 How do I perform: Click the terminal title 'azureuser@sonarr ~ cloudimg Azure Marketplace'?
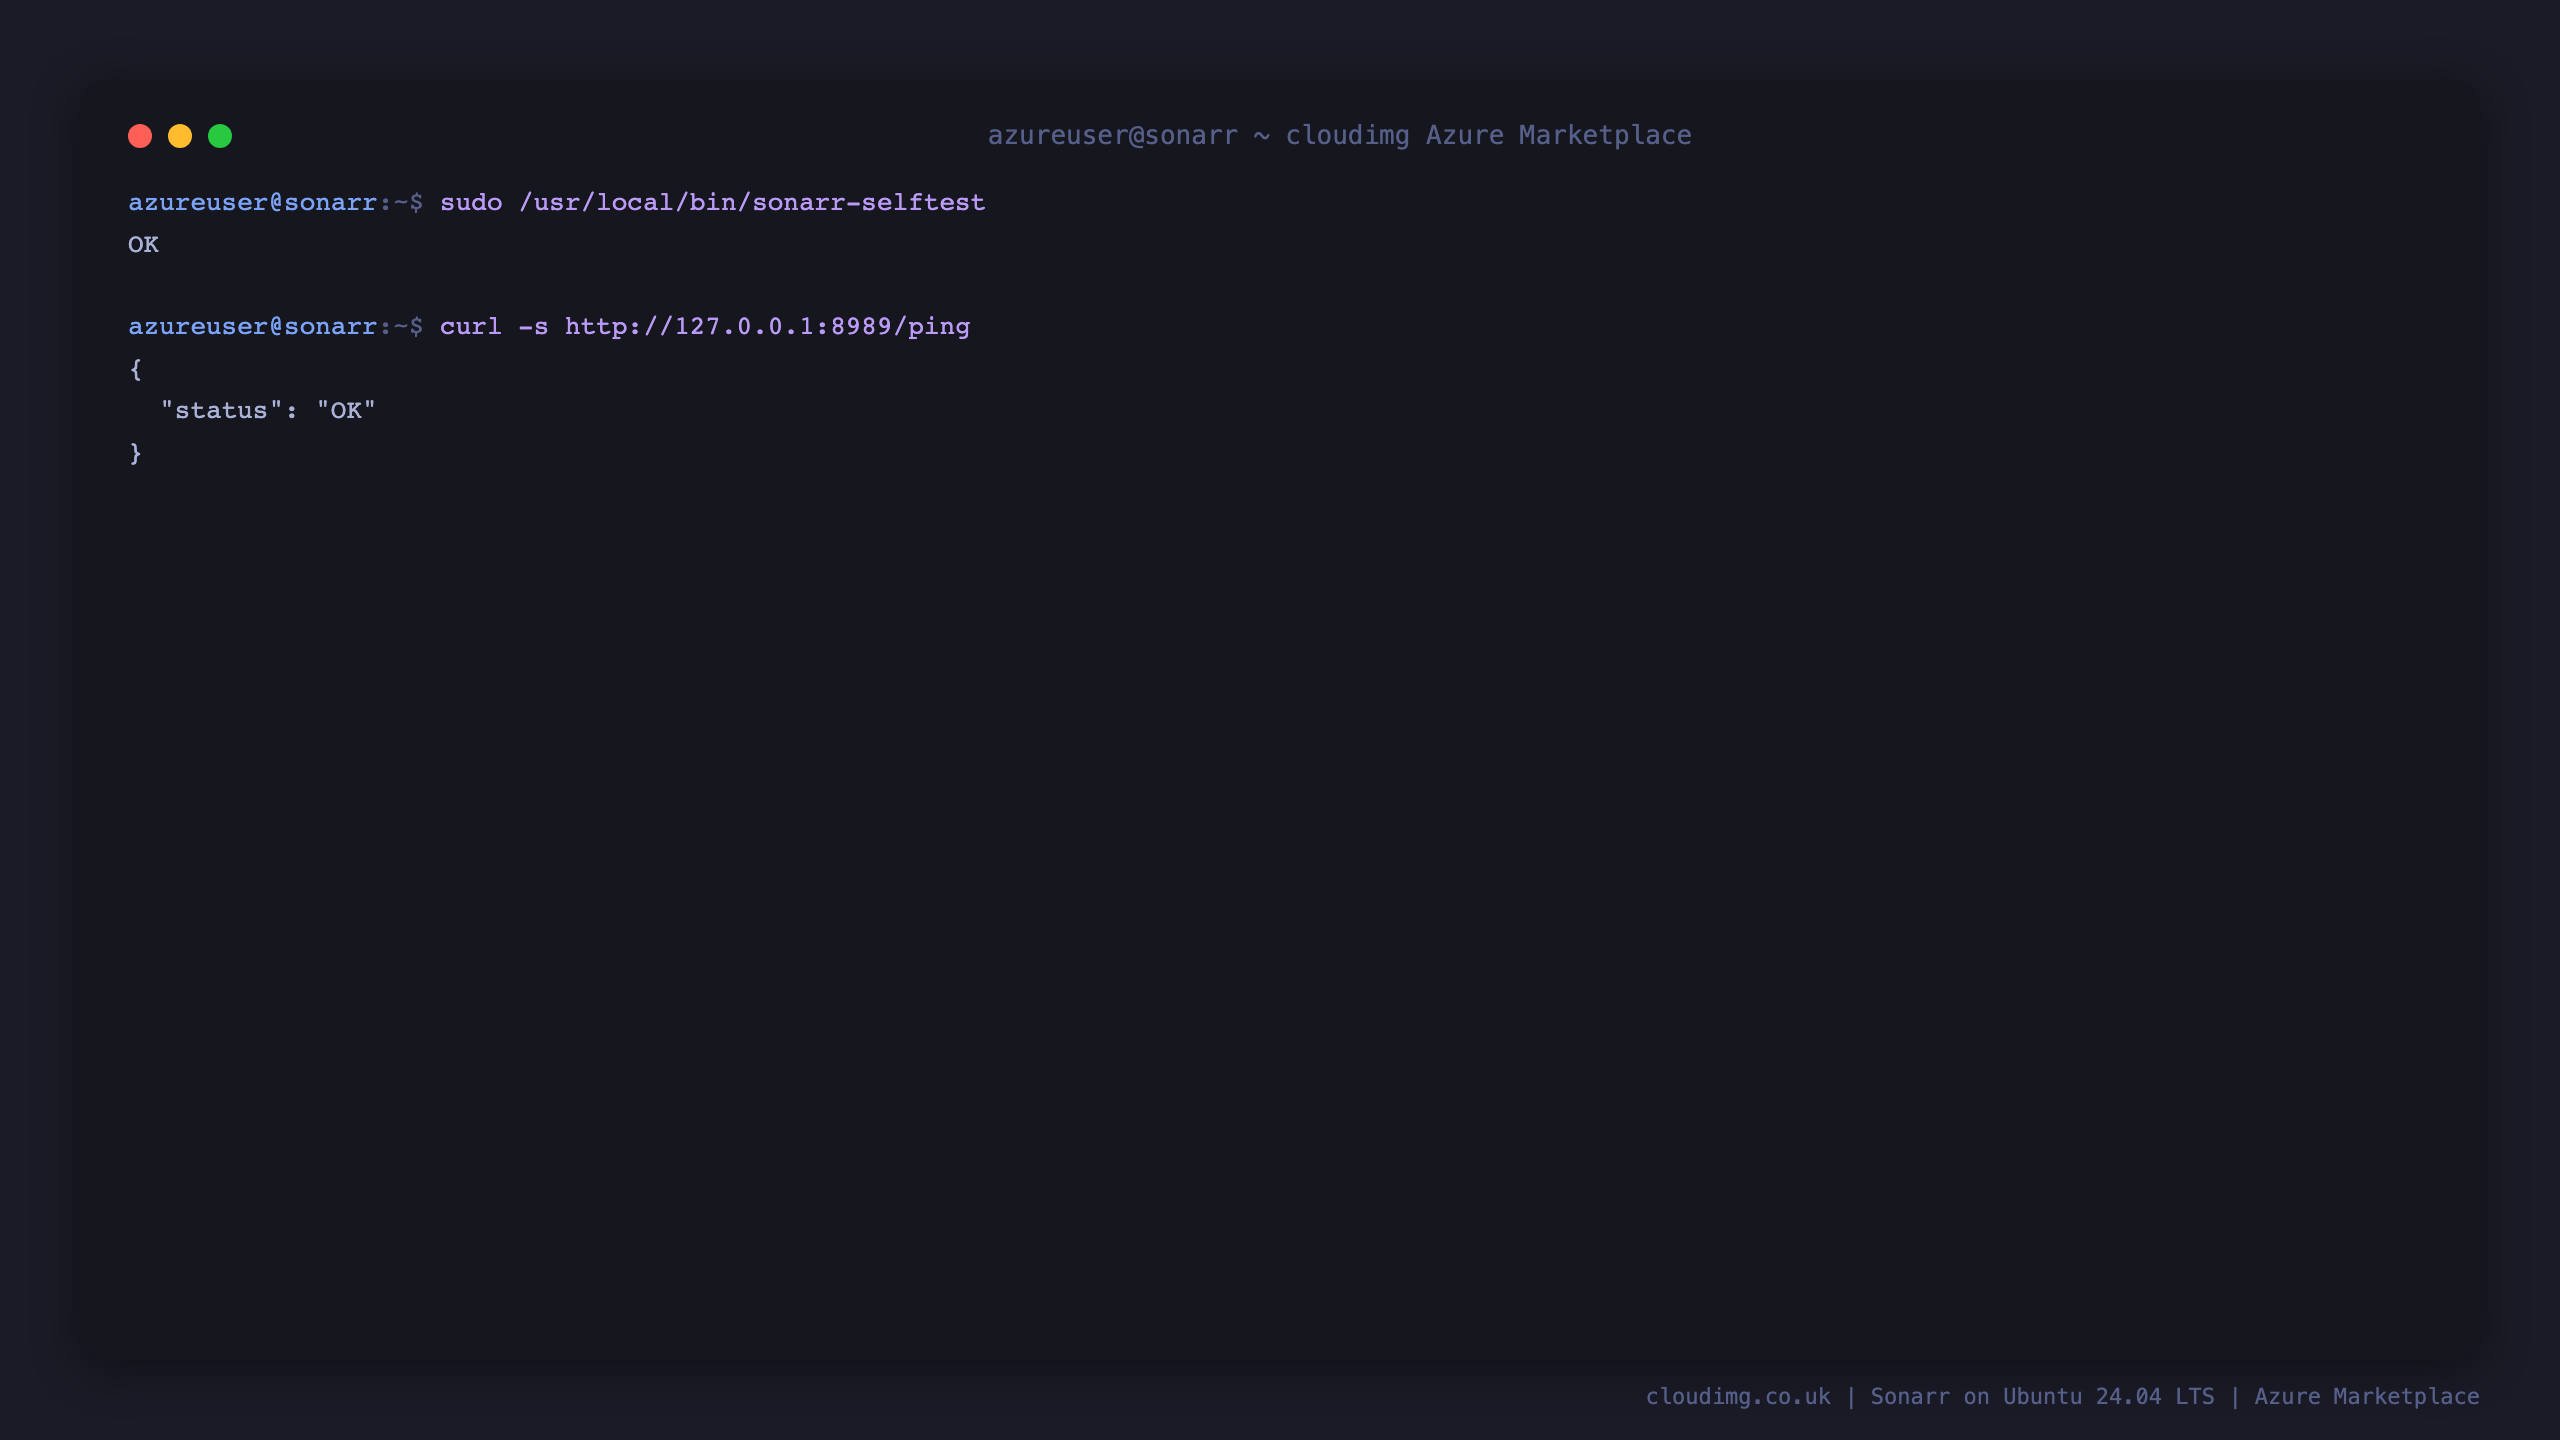point(1339,135)
